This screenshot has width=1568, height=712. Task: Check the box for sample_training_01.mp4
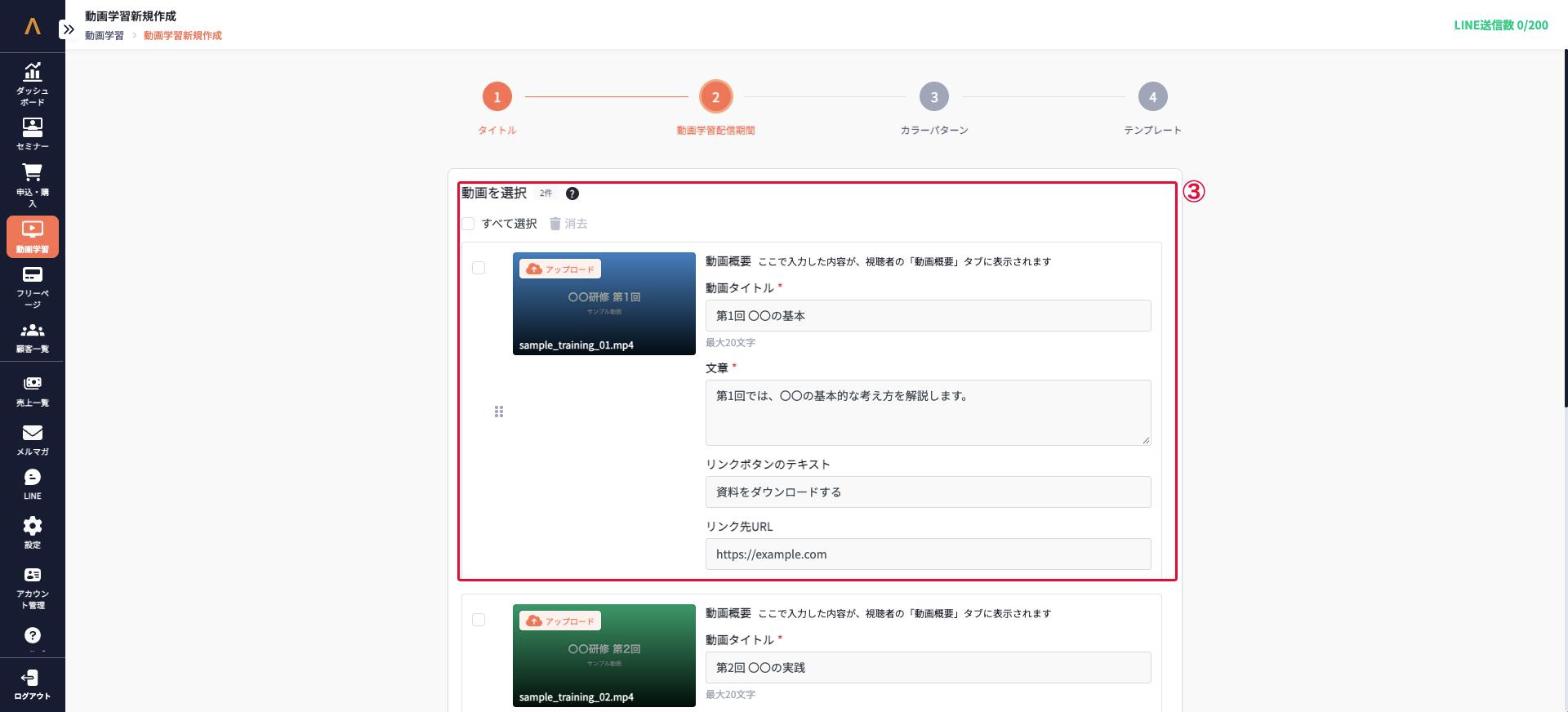pos(478,268)
